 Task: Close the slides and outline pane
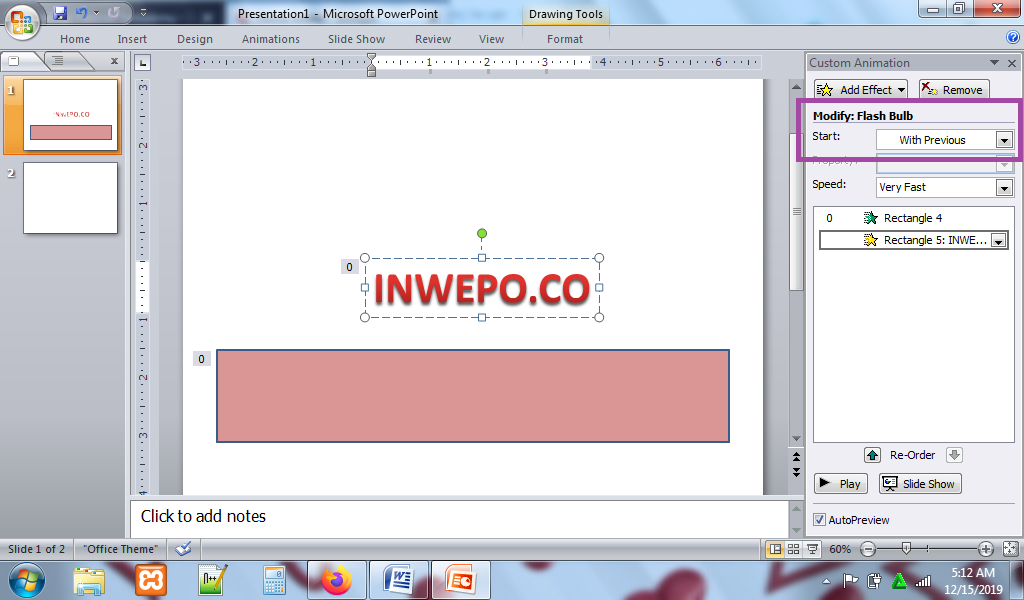pos(114,61)
